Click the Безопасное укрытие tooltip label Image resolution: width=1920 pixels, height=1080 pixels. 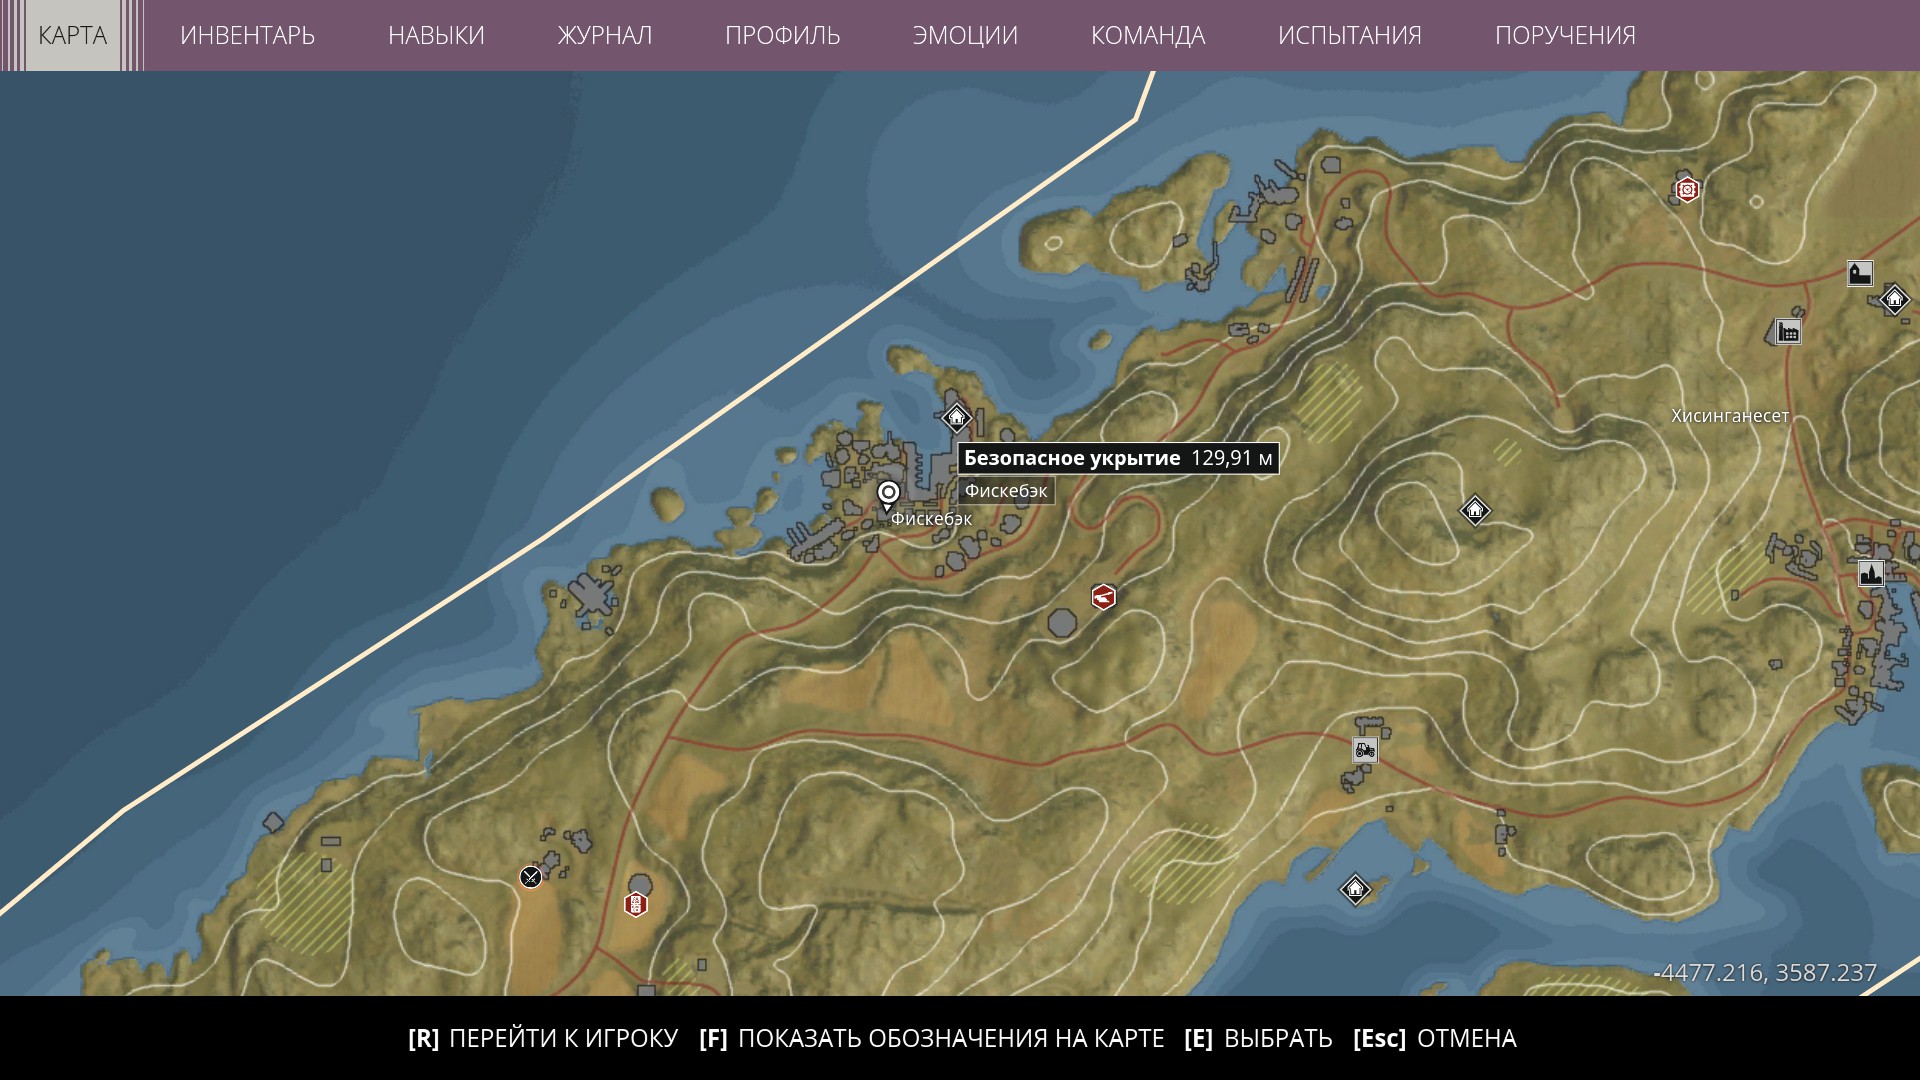point(1118,458)
